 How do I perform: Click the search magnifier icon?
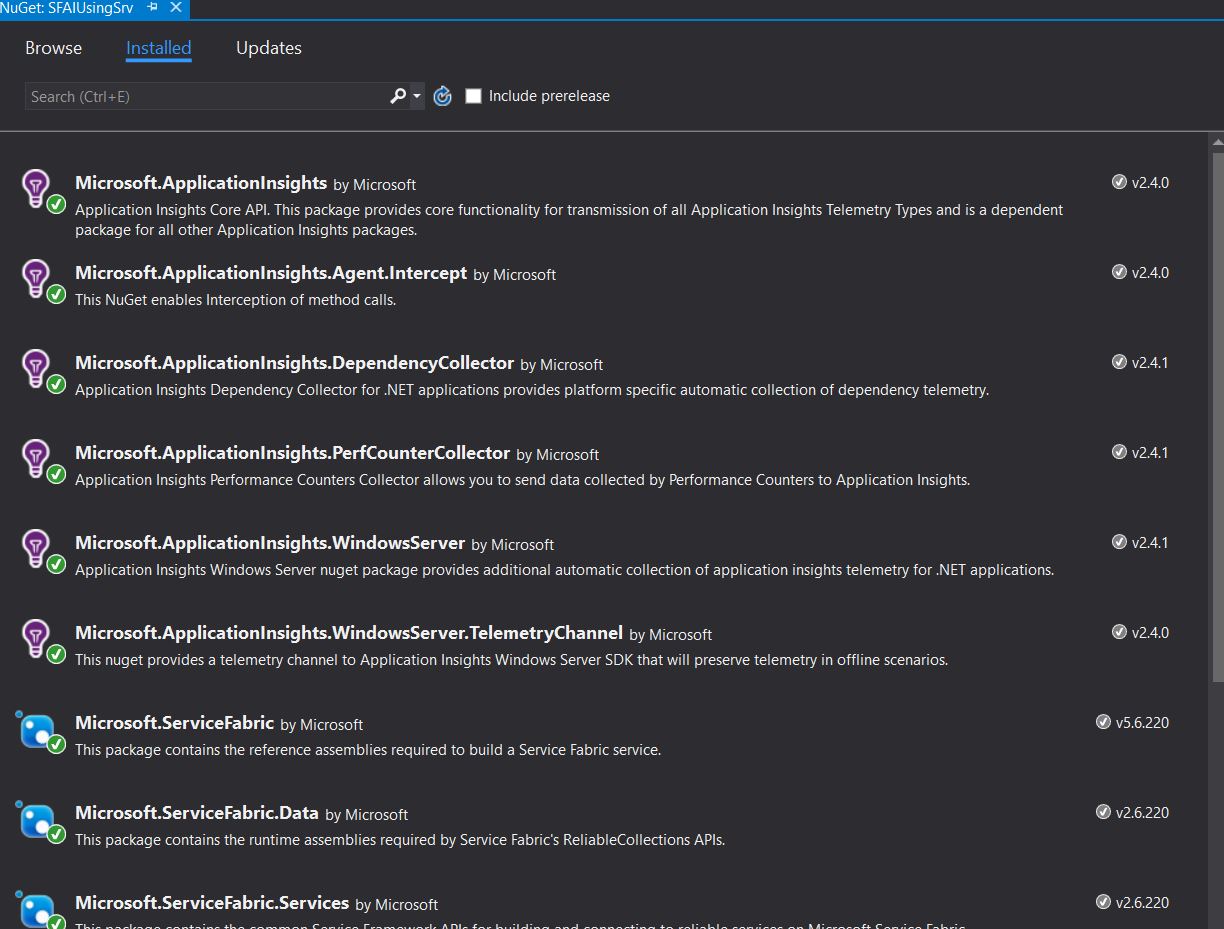(397, 96)
